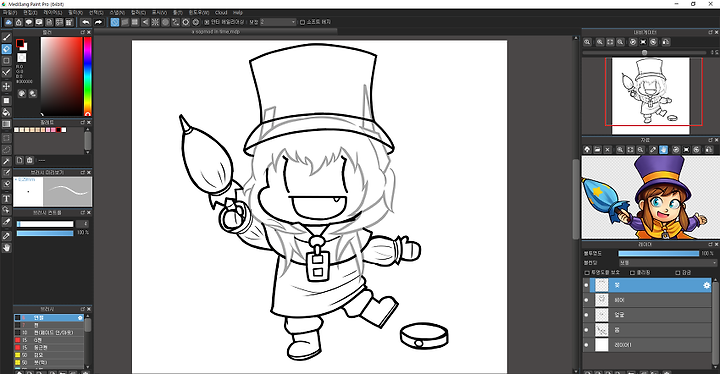This screenshot has height=374, width=720.
Task: Click brush list scroll down arrow
Action: [x=87, y=366]
